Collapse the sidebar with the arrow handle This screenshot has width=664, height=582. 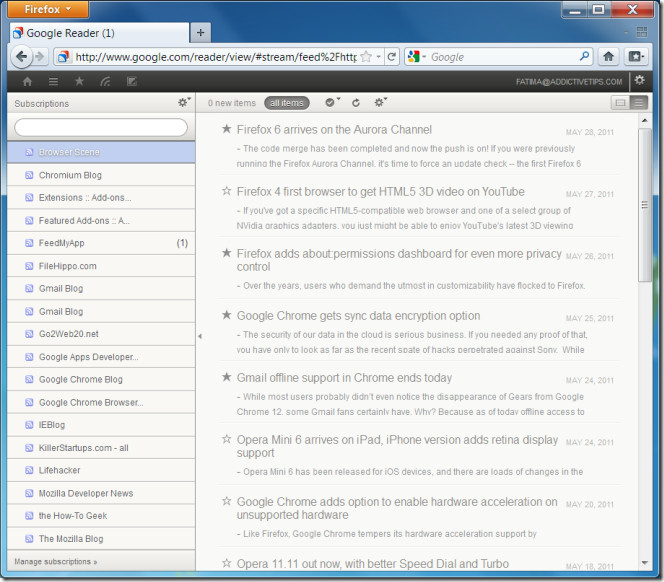pos(199,336)
